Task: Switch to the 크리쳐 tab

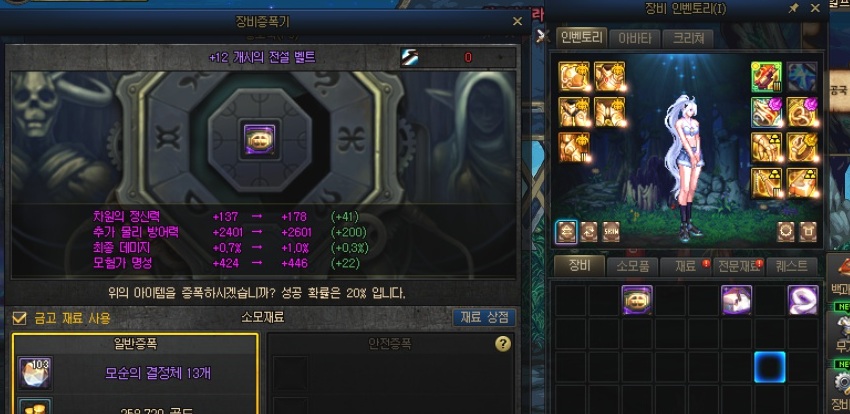Action: [688, 38]
